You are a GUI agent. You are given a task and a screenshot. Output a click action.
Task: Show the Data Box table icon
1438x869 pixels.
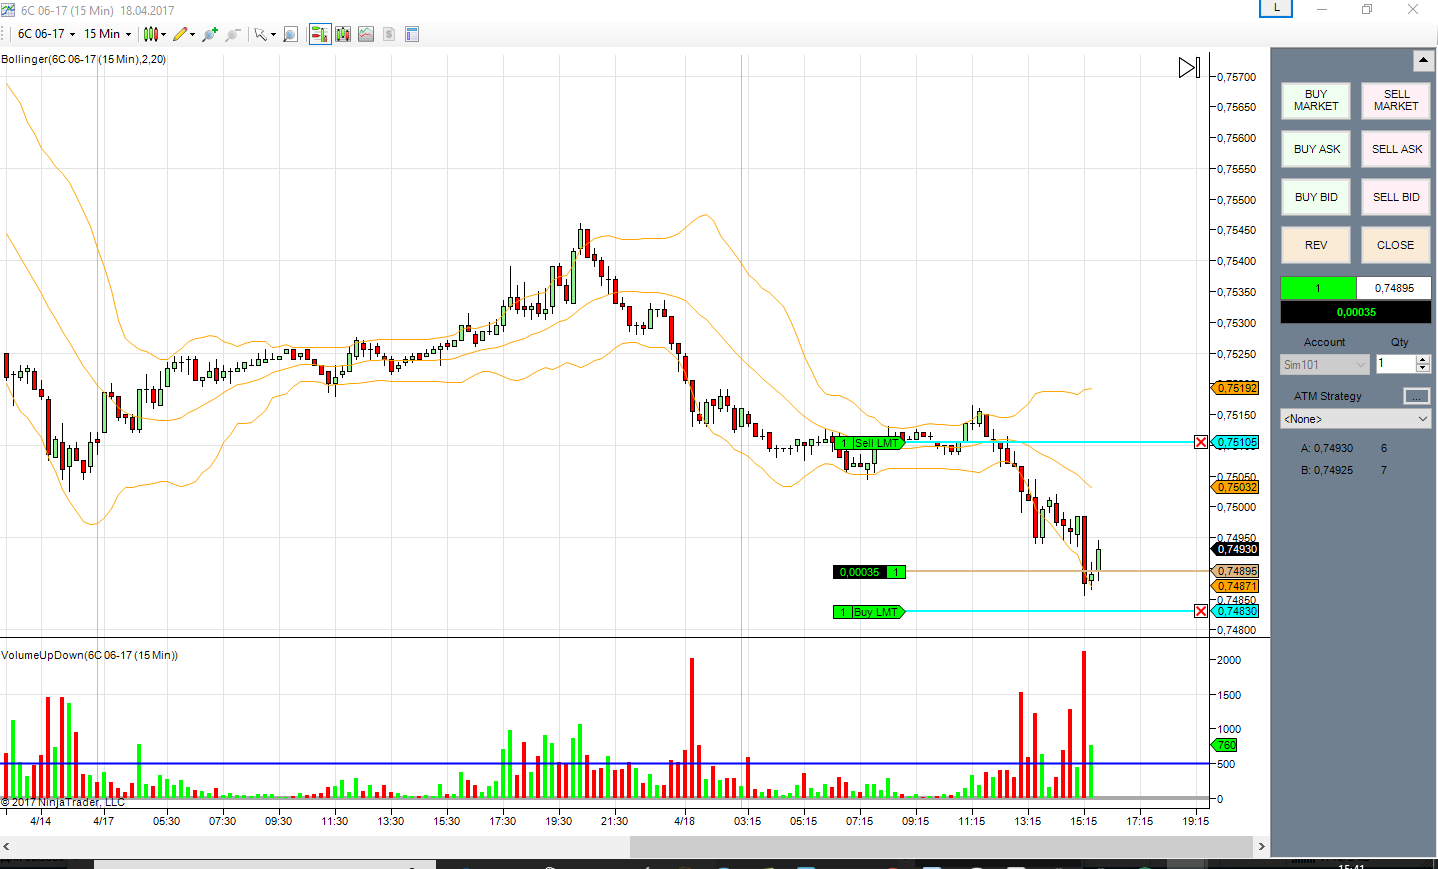(x=412, y=34)
